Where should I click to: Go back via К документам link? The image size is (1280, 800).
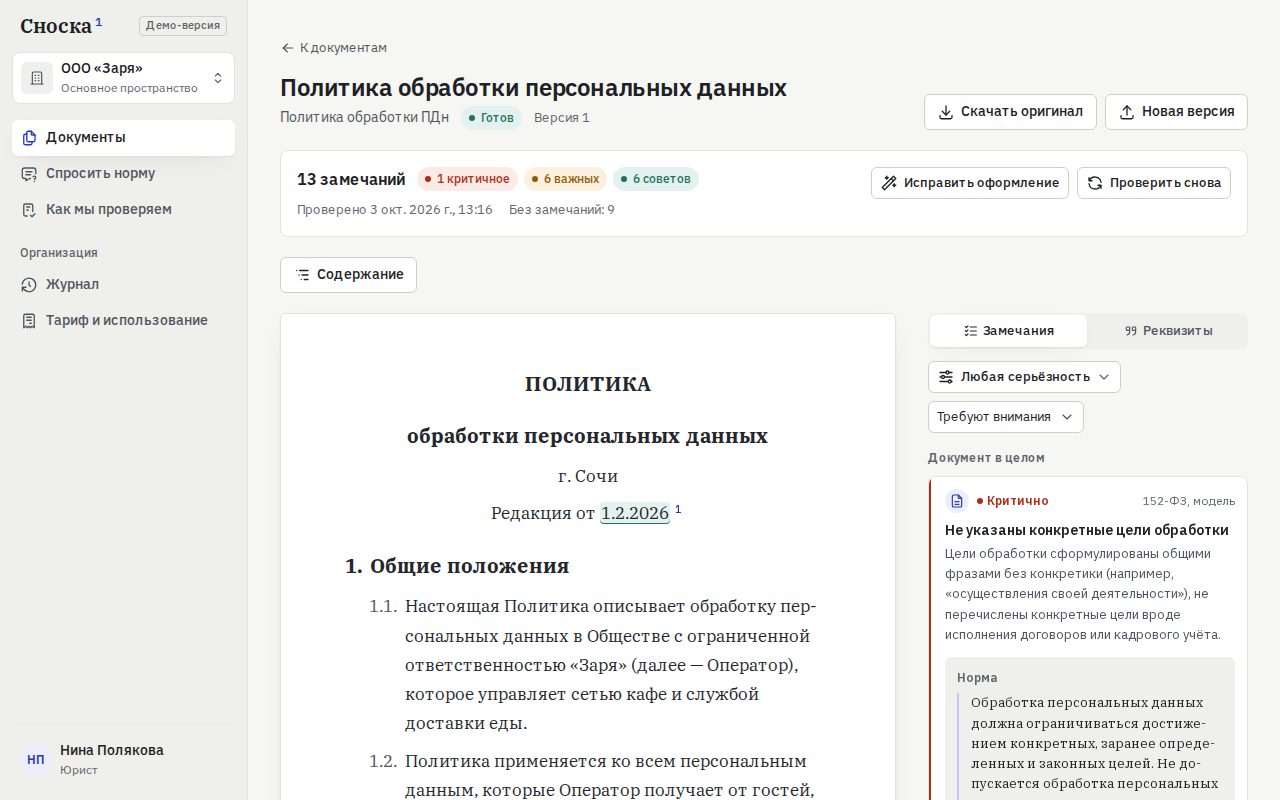[x=334, y=48]
